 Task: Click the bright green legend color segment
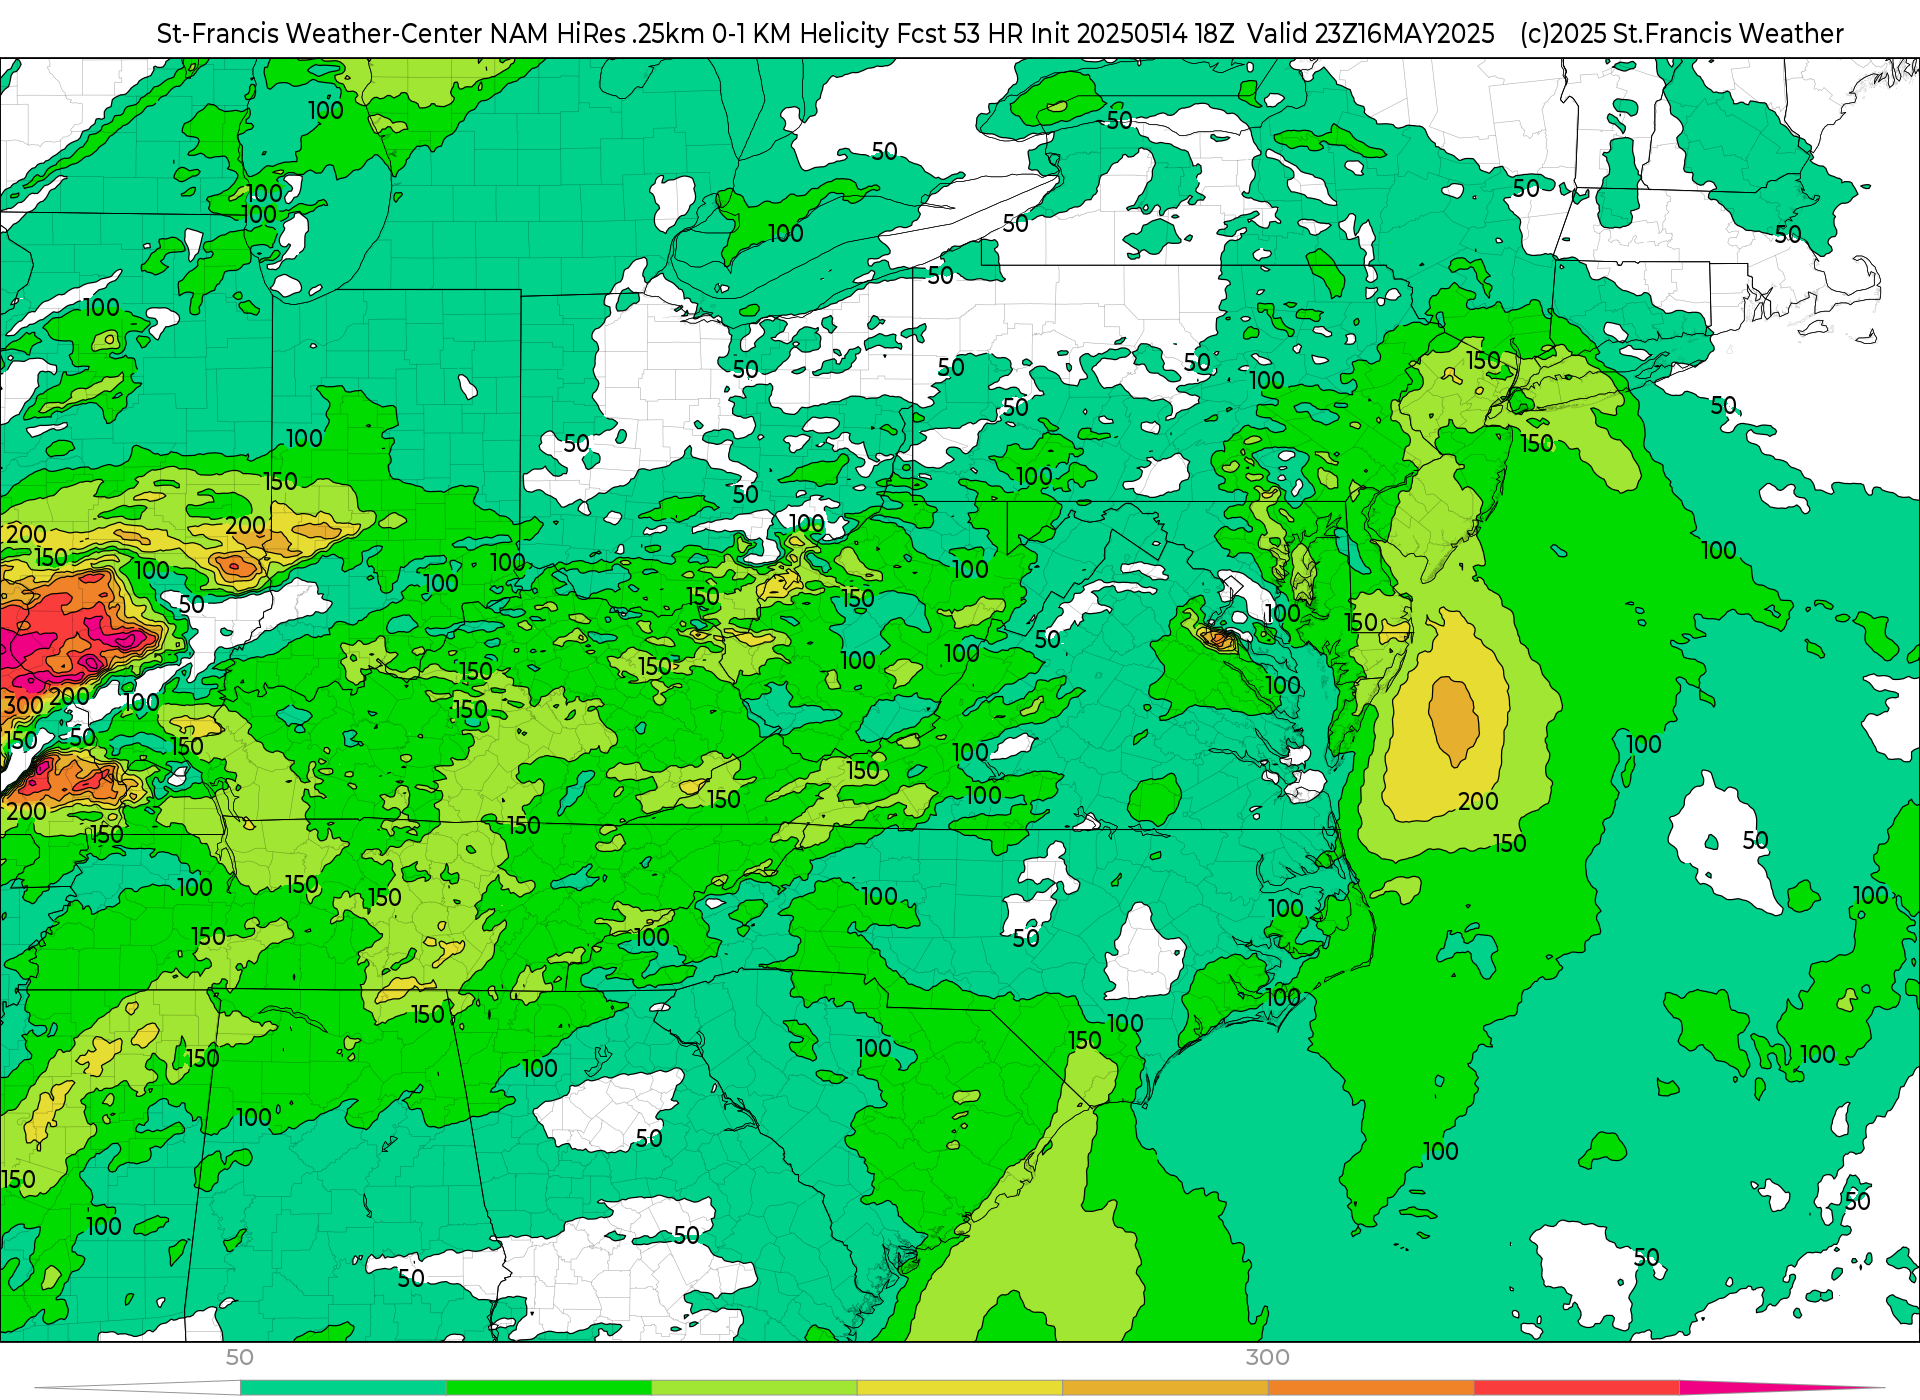pos(549,1388)
